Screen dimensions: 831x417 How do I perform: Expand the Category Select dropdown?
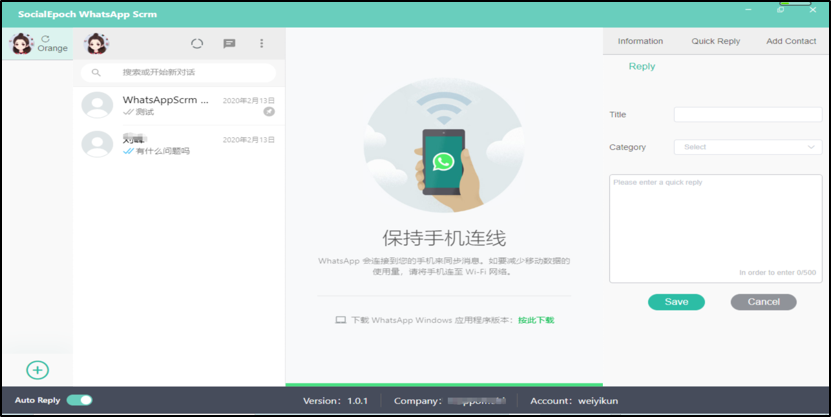click(x=748, y=147)
